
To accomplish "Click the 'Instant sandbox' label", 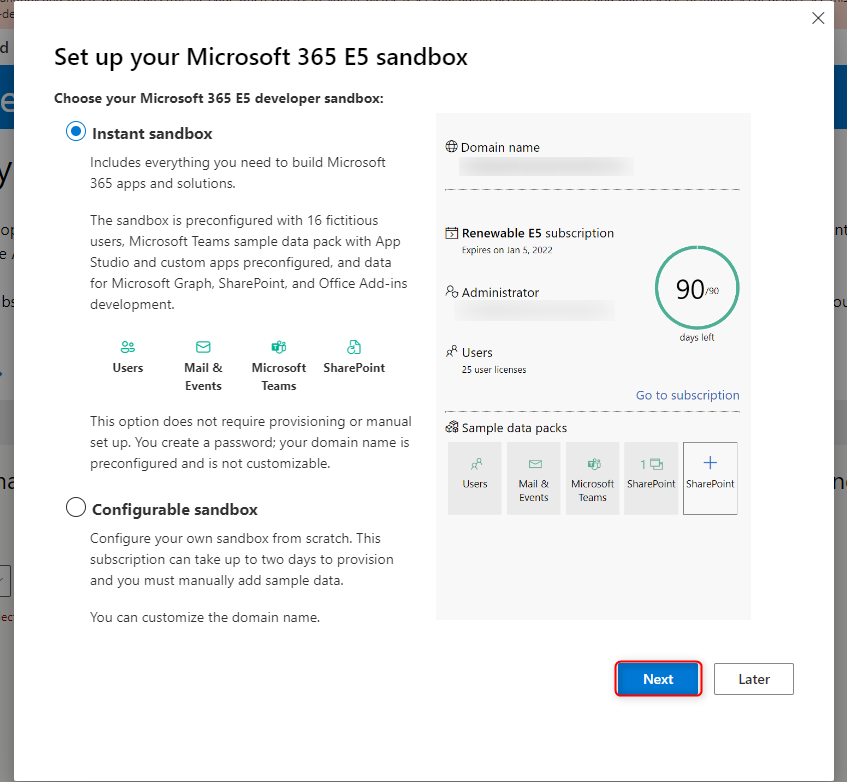I will [x=152, y=133].
